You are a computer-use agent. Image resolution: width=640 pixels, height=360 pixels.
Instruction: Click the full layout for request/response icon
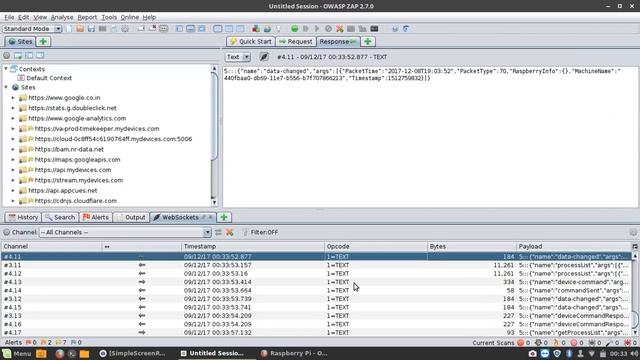click(202, 29)
